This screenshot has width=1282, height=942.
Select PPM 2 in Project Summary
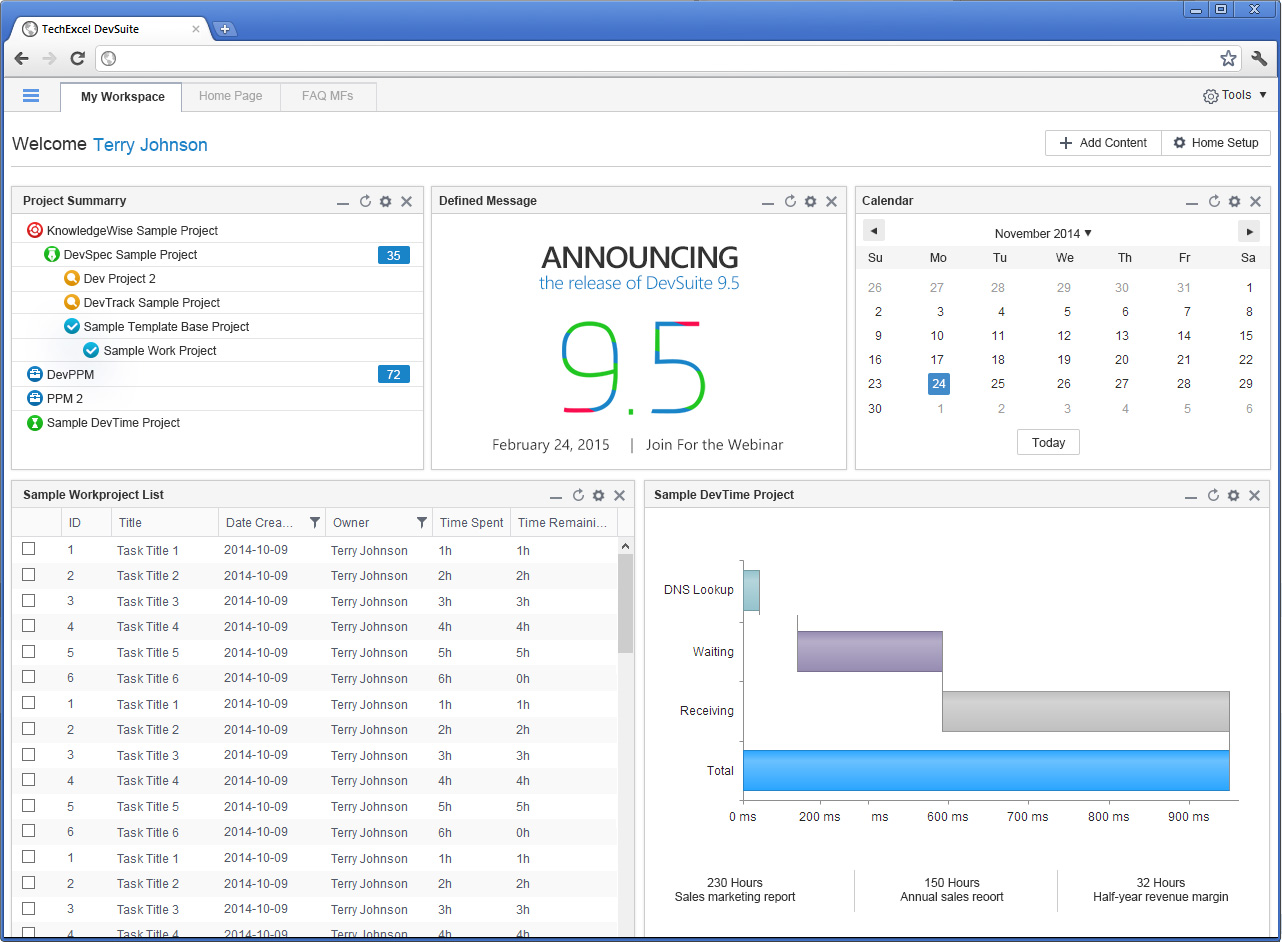click(x=64, y=399)
